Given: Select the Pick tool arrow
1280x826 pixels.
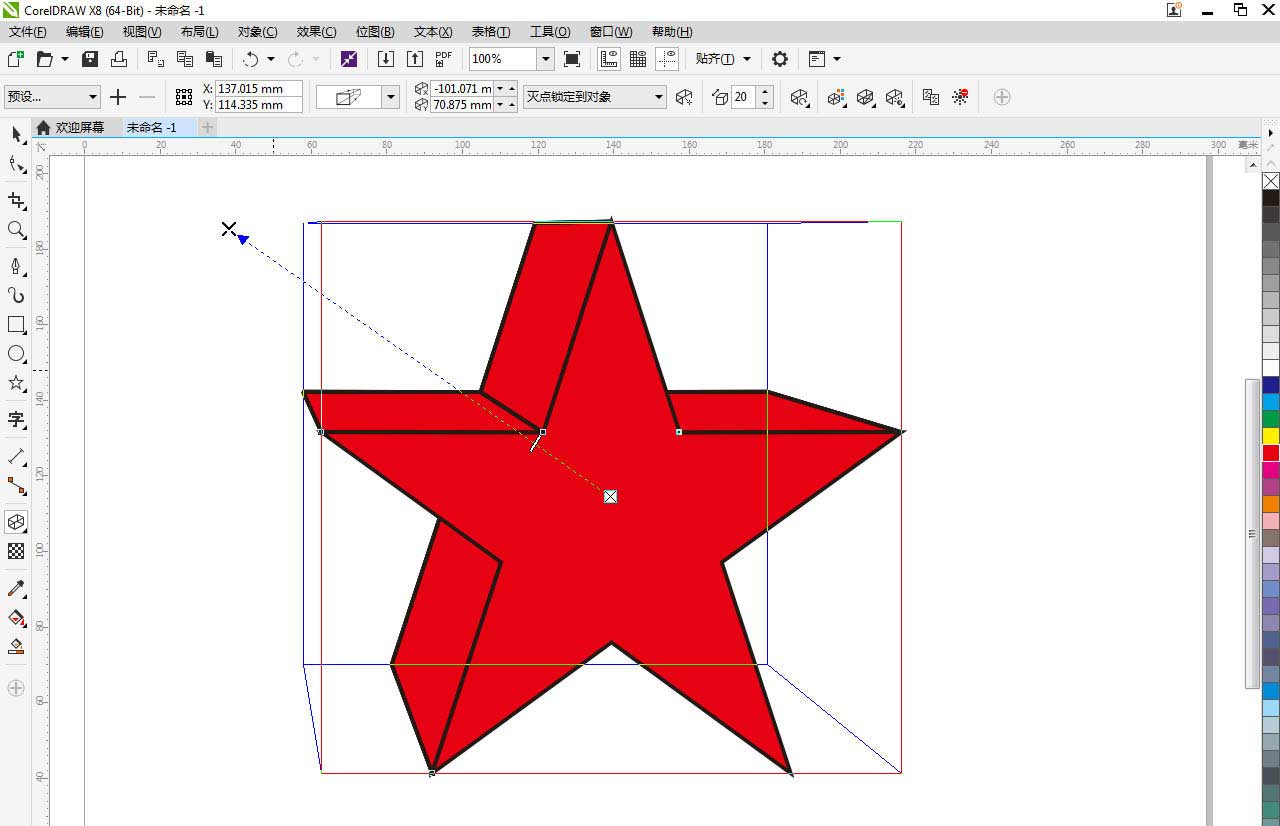Looking at the screenshot, I should 16,135.
